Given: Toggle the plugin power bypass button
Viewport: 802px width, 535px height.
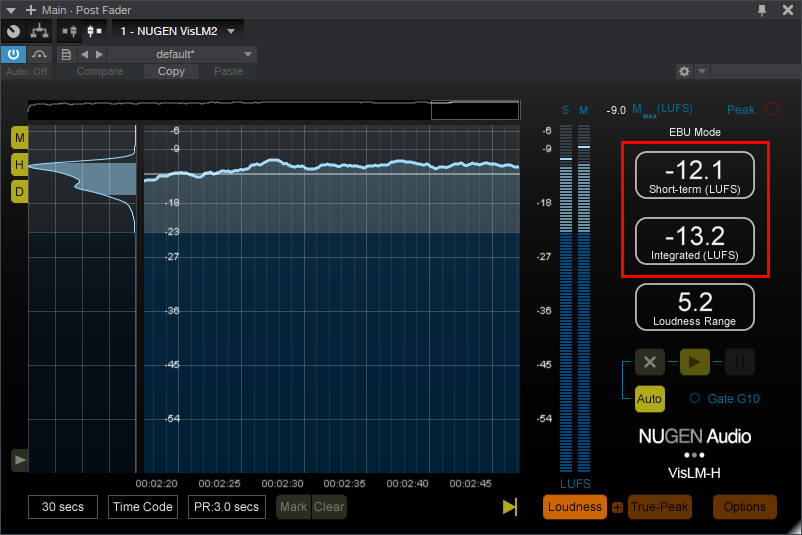Looking at the screenshot, I should click(13, 54).
